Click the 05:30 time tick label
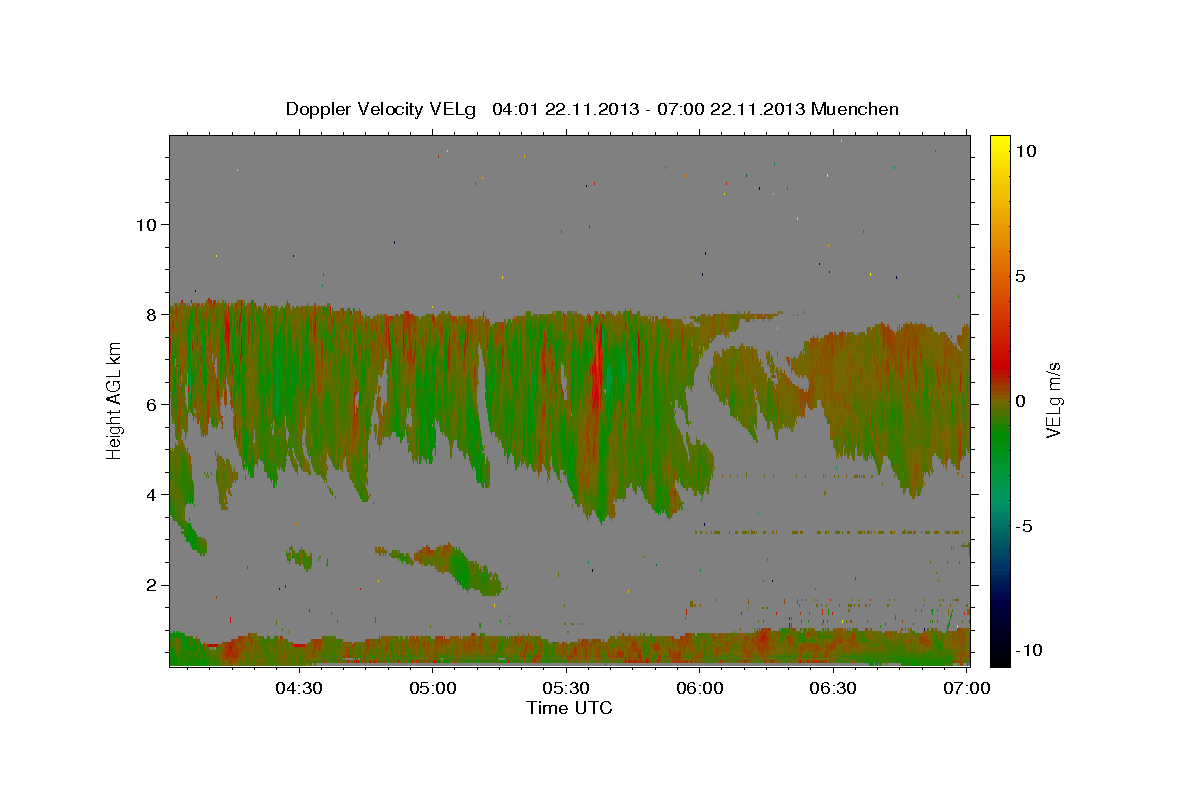1200x800 pixels. tap(566, 688)
